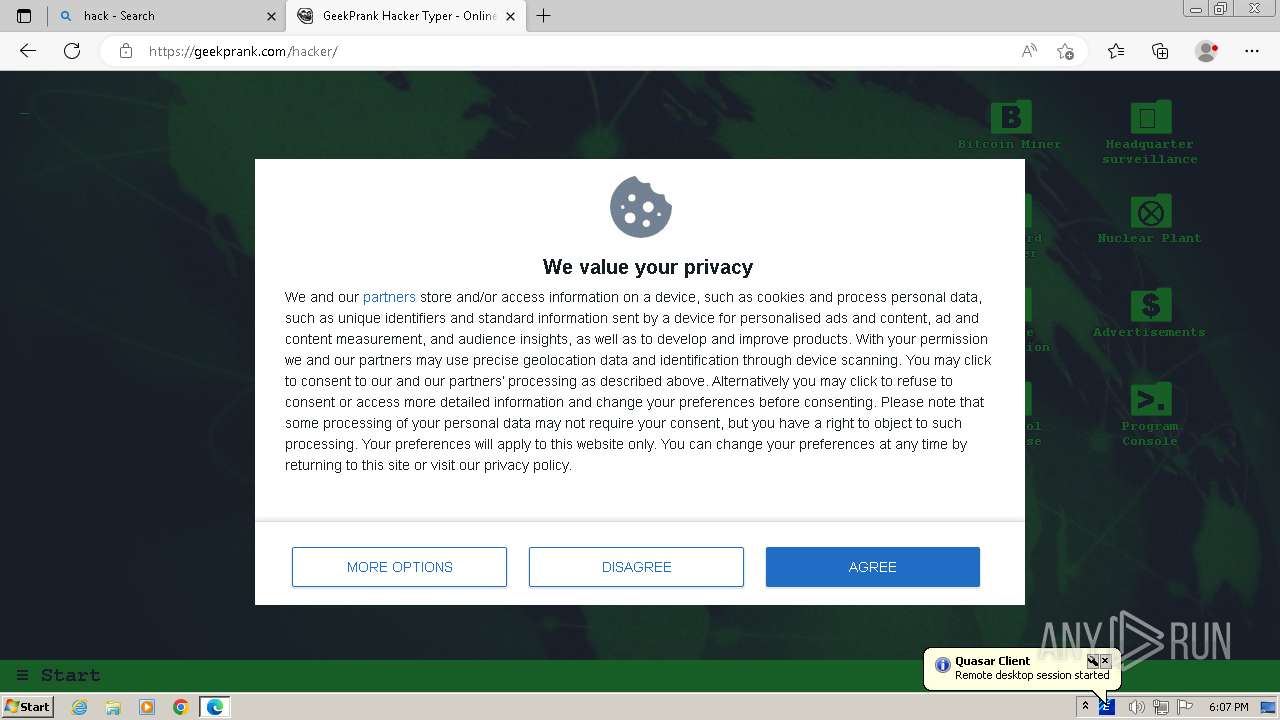Open the Program Console icon

coord(1150,400)
